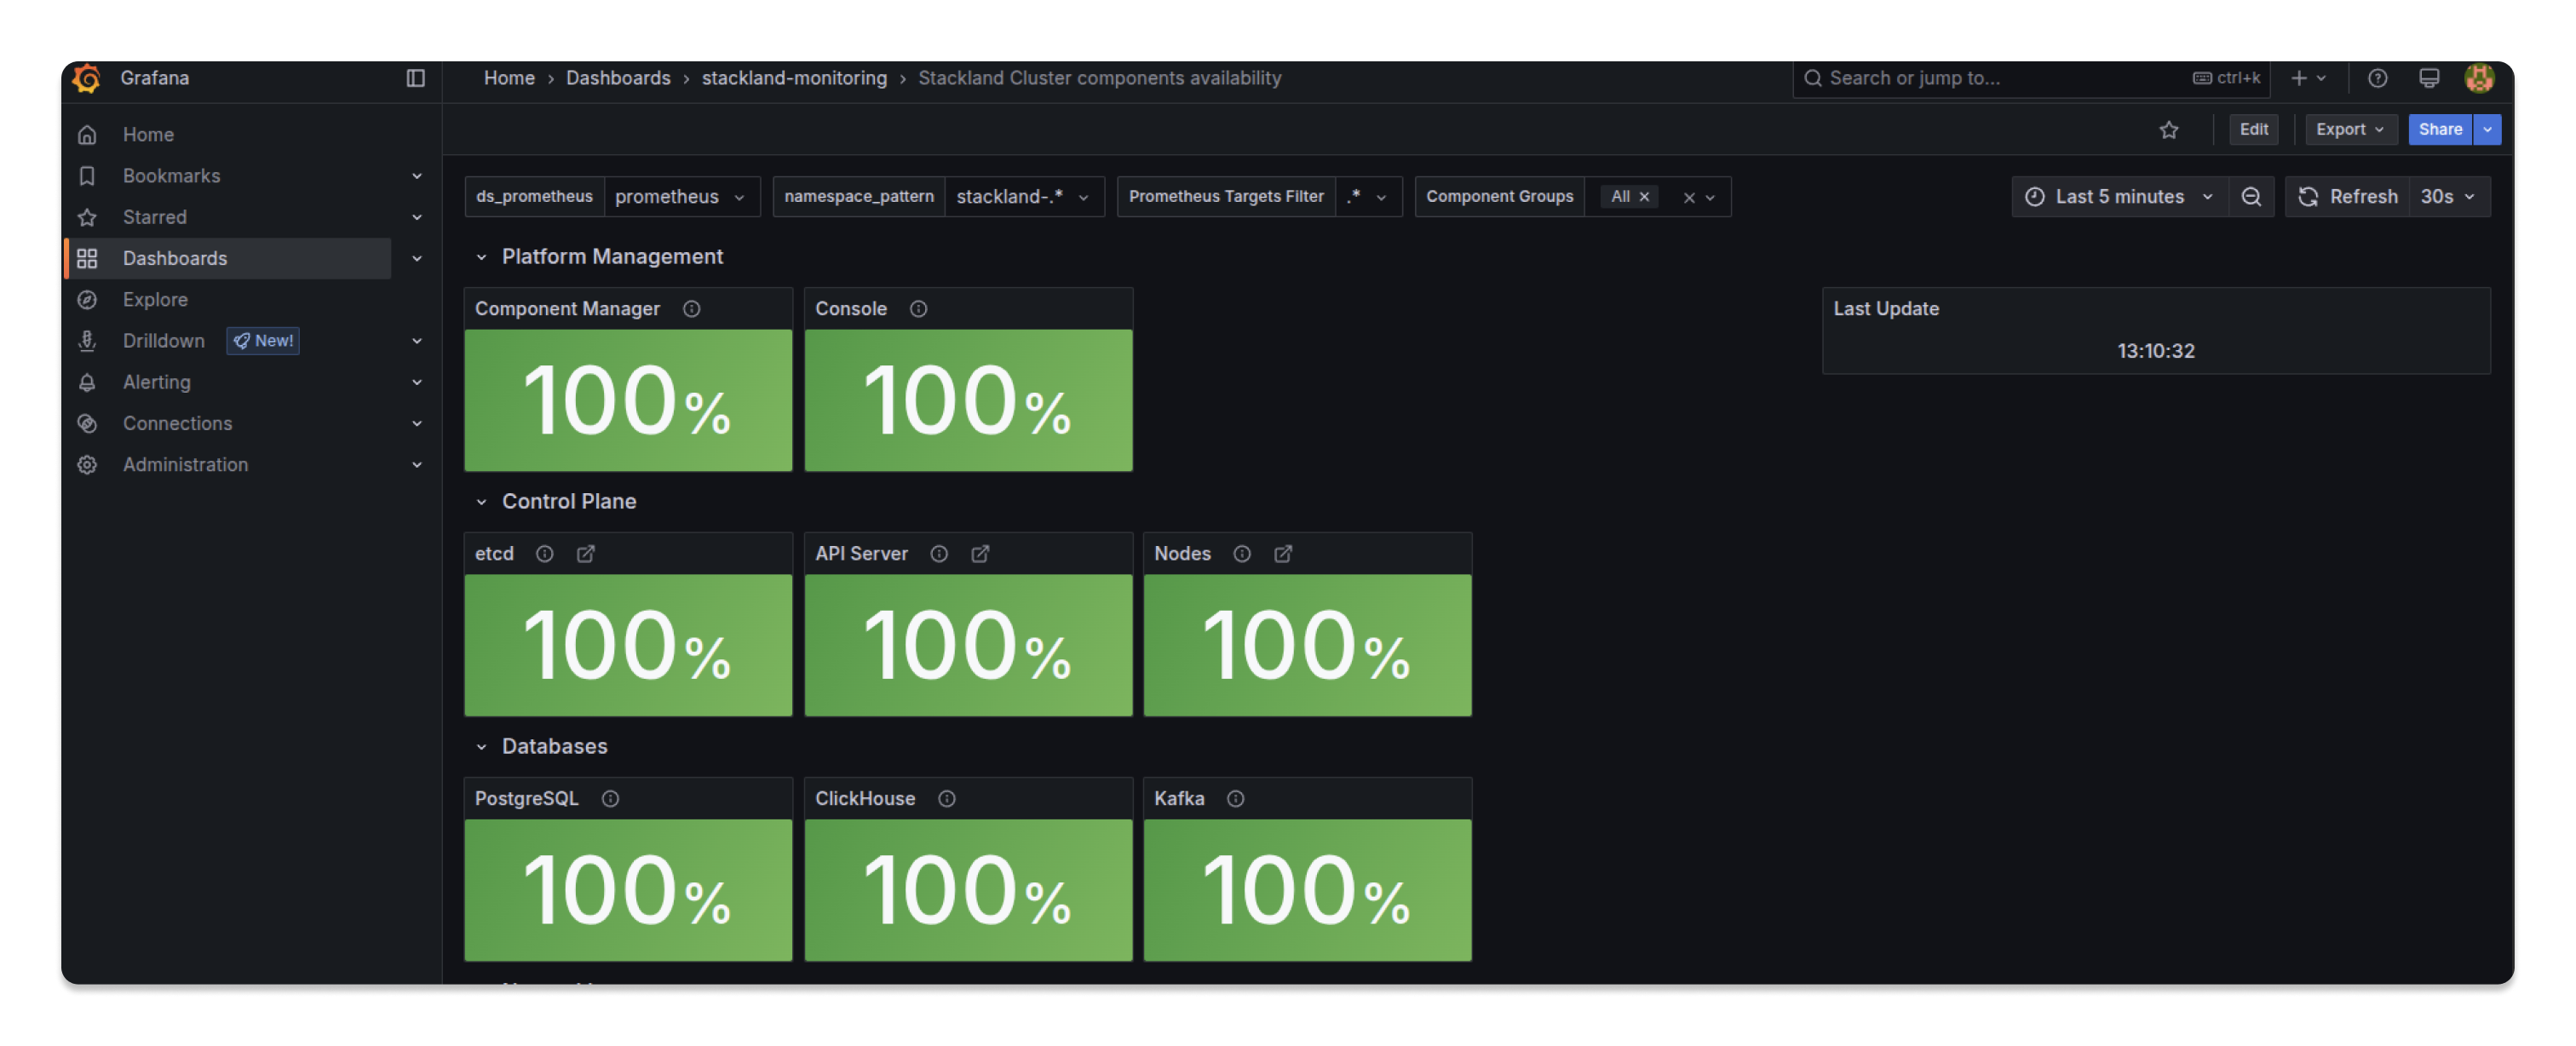
Task: Open Connections in the sidebar
Action: (177, 423)
